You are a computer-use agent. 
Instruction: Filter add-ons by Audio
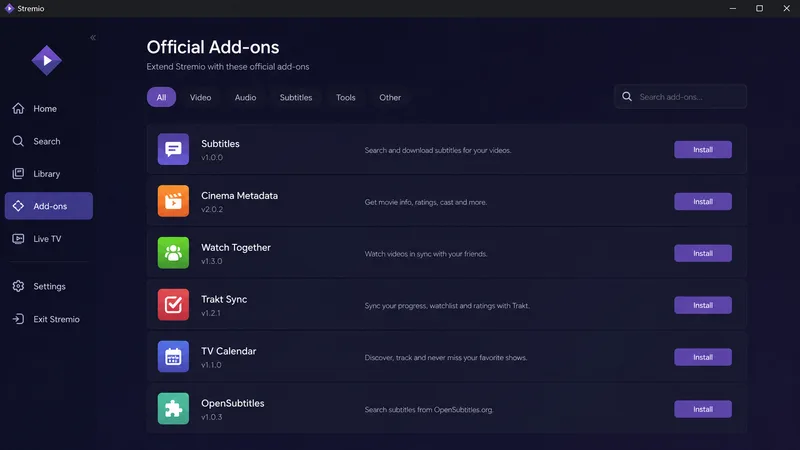(245, 97)
